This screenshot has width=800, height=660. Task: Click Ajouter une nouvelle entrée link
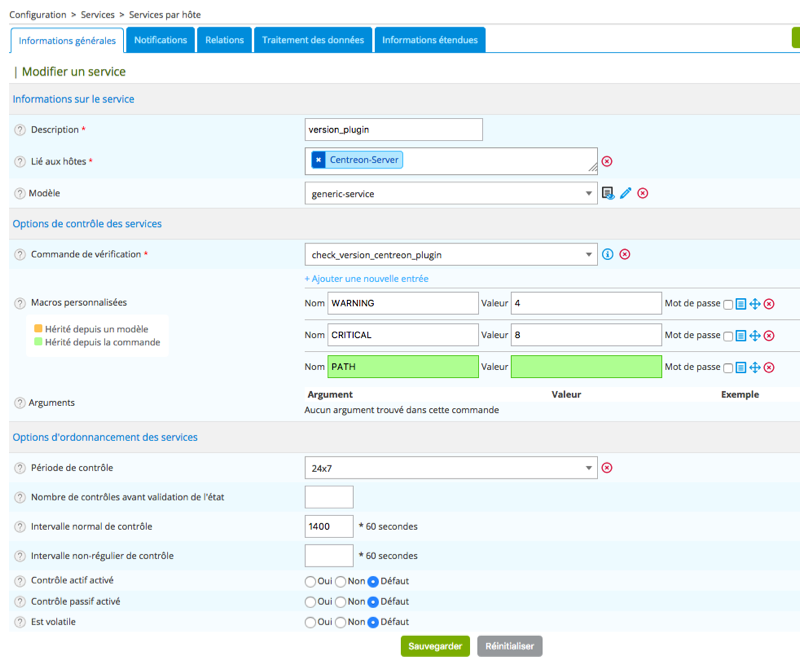tap(366, 278)
